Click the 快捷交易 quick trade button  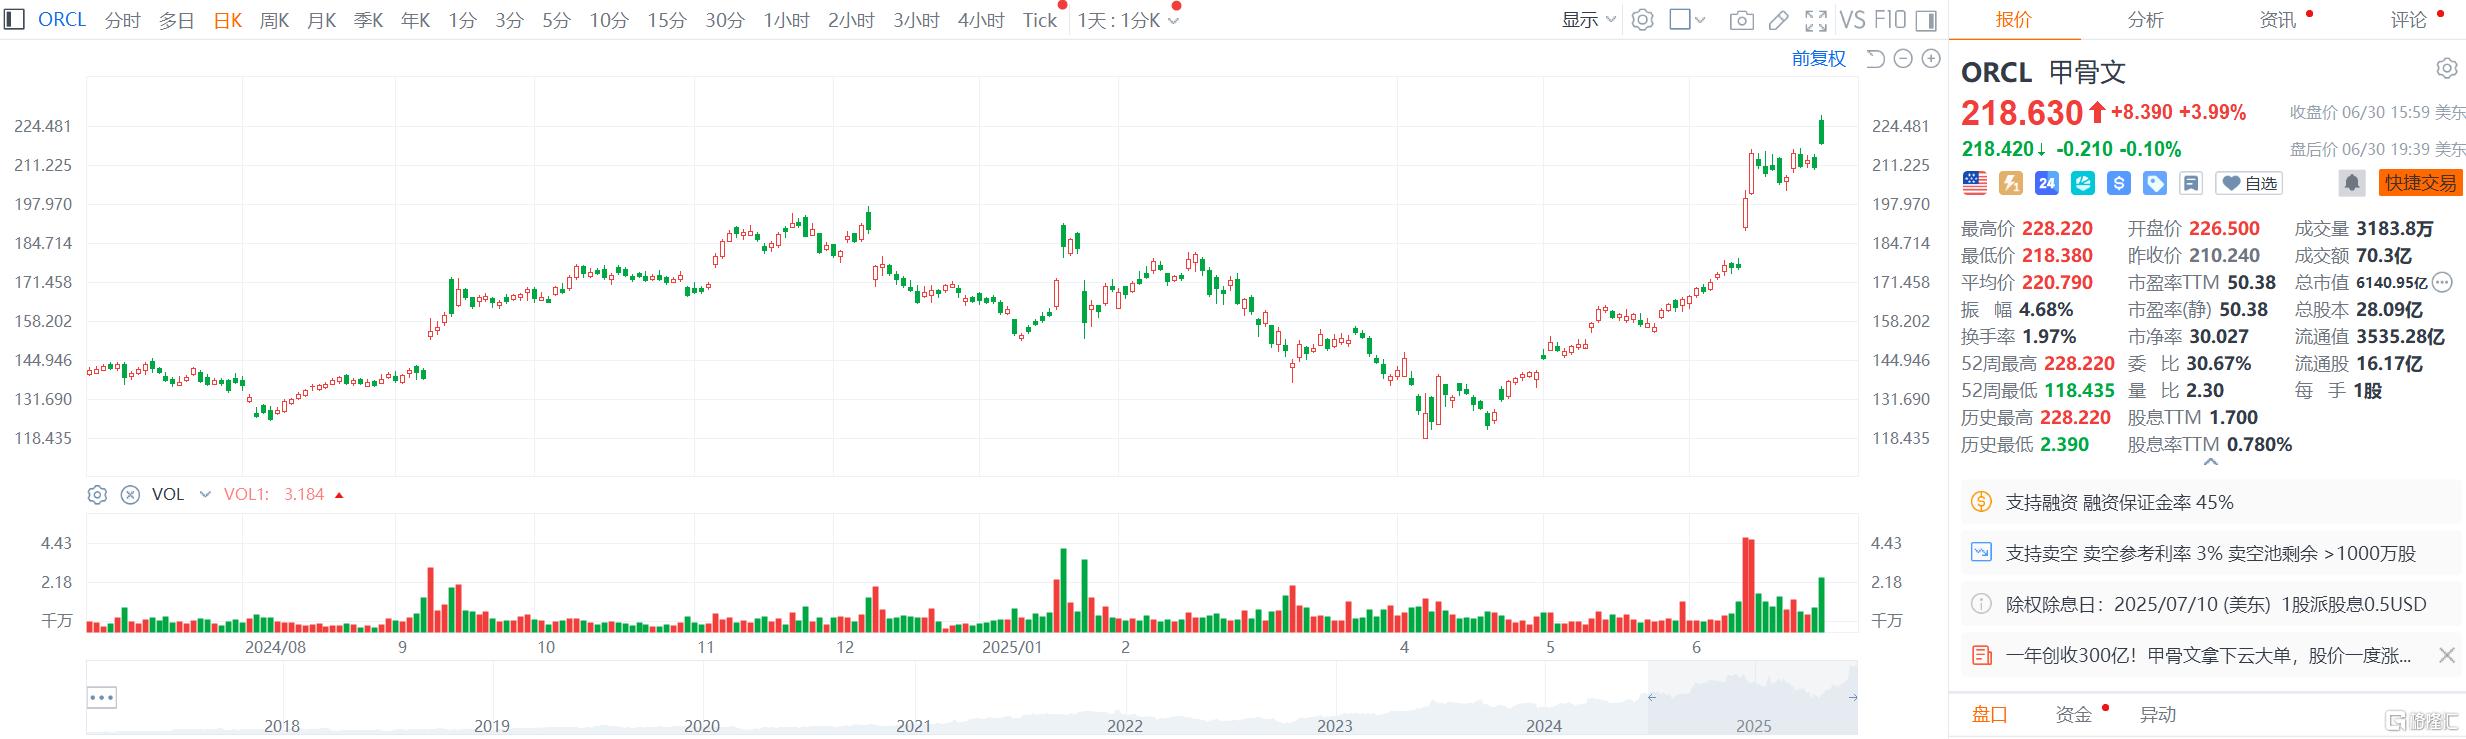click(x=2420, y=183)
